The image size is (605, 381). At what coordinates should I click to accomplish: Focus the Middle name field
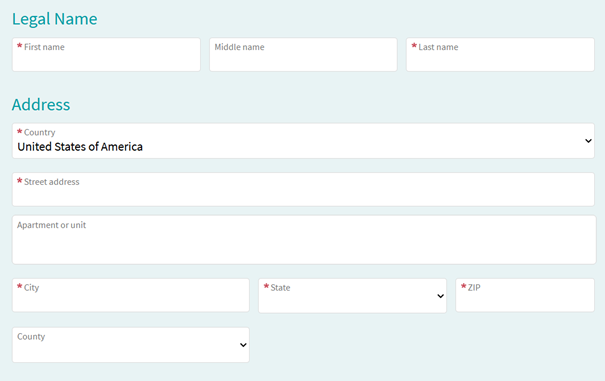tap(303, 54)
